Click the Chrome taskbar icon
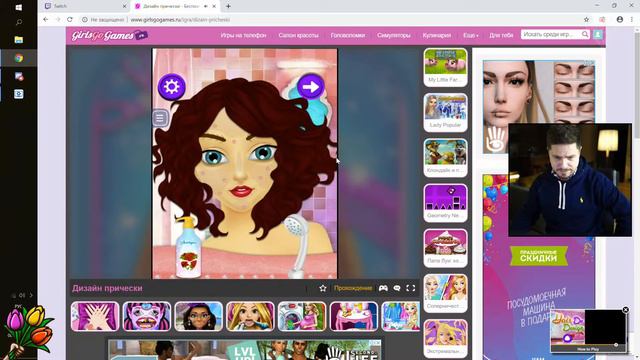 point(19,58)
